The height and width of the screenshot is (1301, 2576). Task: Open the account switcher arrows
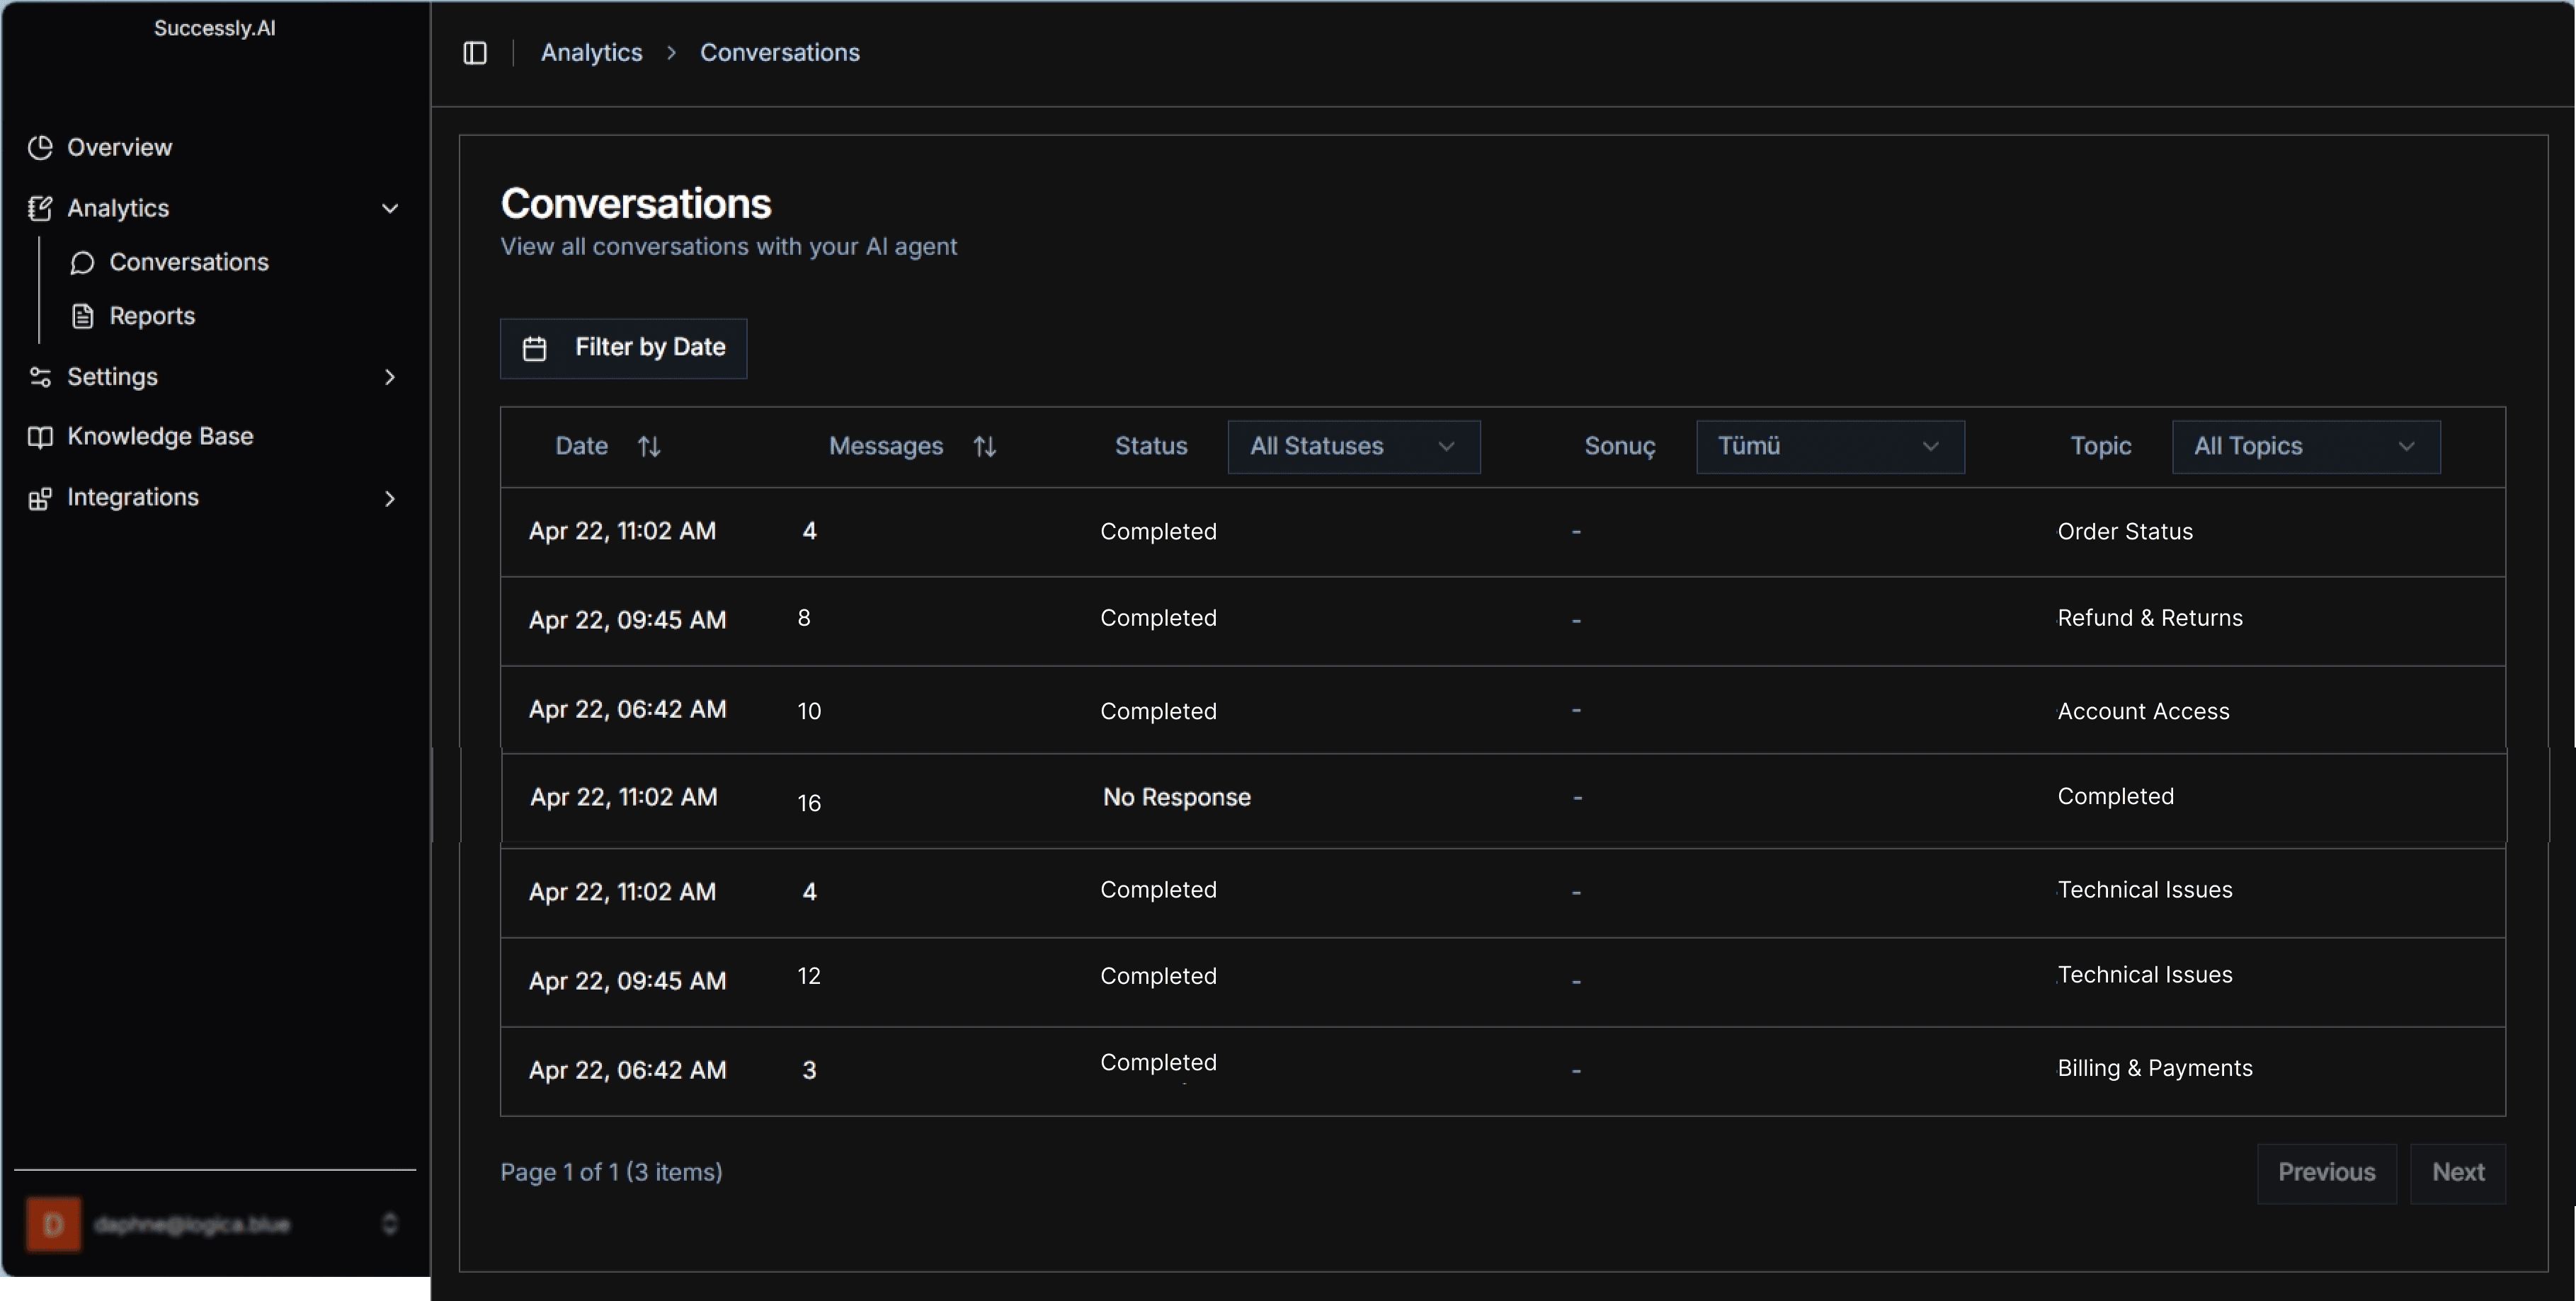(390, 1224)
